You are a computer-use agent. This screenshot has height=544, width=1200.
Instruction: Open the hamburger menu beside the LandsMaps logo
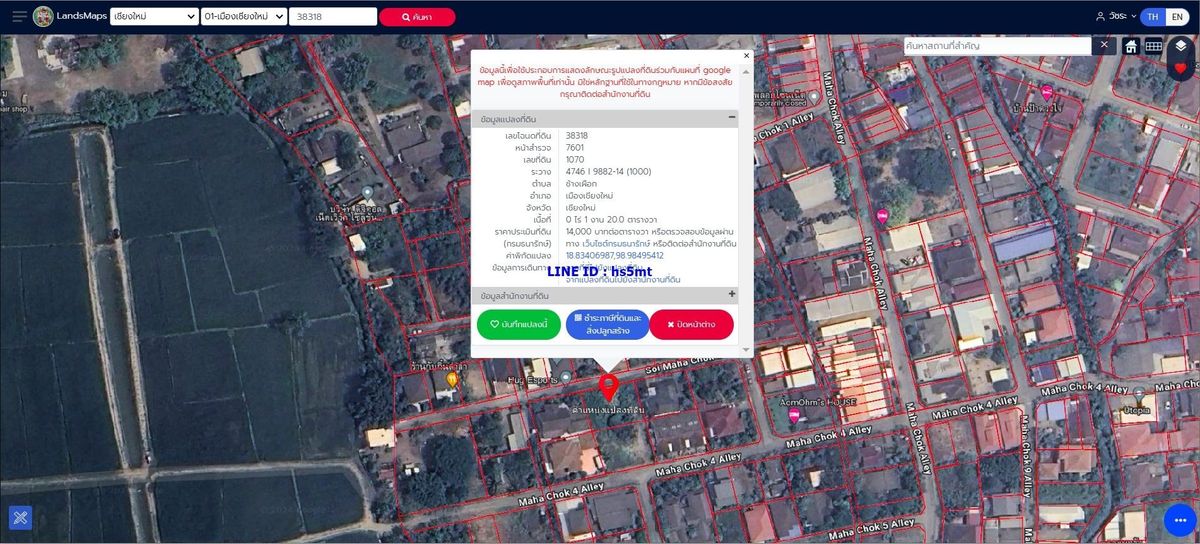[x=19, y=17]
